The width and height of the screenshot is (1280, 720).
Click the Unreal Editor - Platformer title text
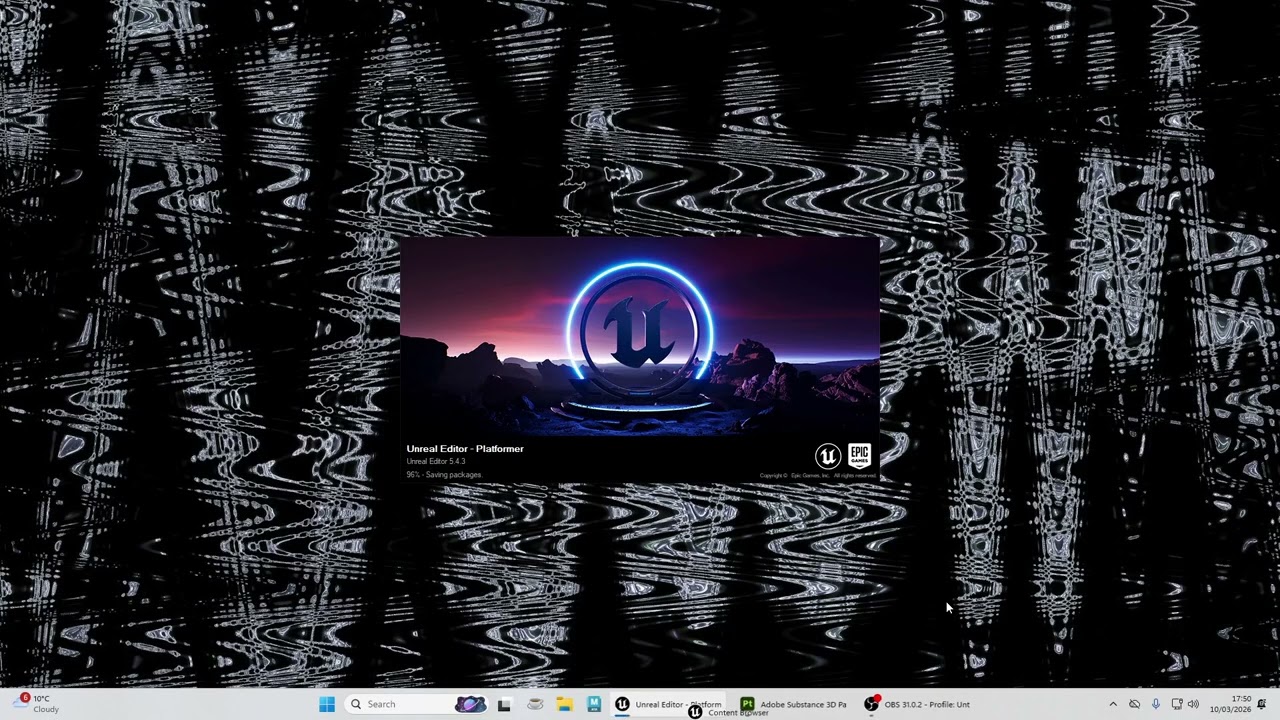coord(465,449)
